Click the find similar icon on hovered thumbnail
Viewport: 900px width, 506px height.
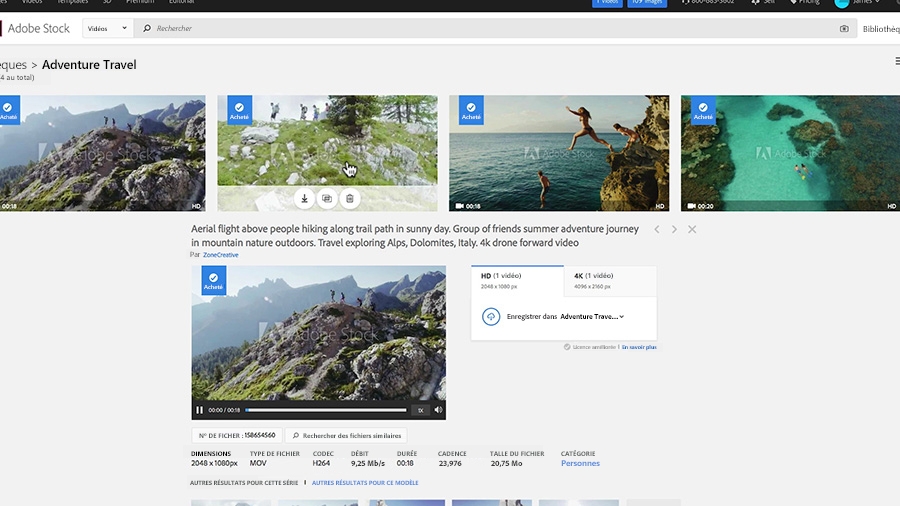pos(327,199)
